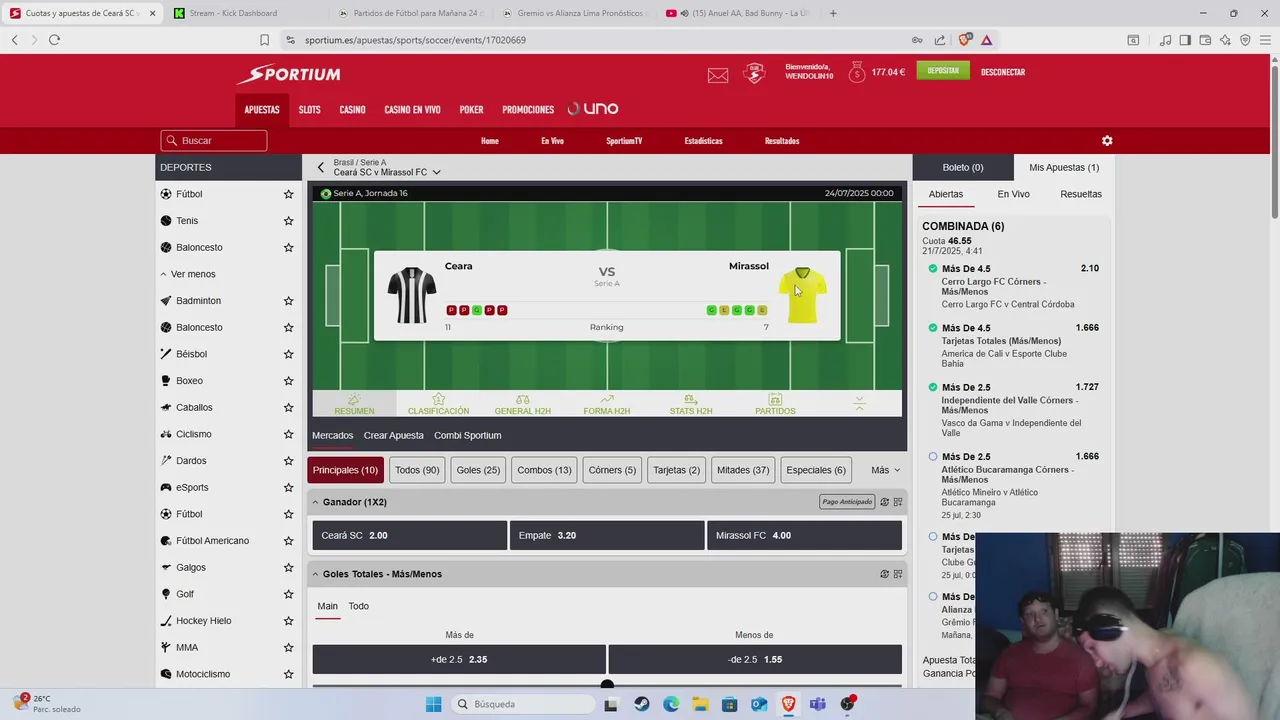Expand the Más market categories dropdown
Viewport: 1280px width, 720px height.
885,470
